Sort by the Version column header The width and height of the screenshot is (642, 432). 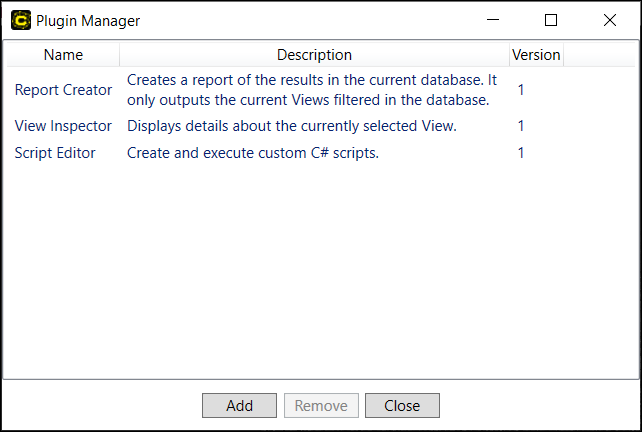coord(536,55)
